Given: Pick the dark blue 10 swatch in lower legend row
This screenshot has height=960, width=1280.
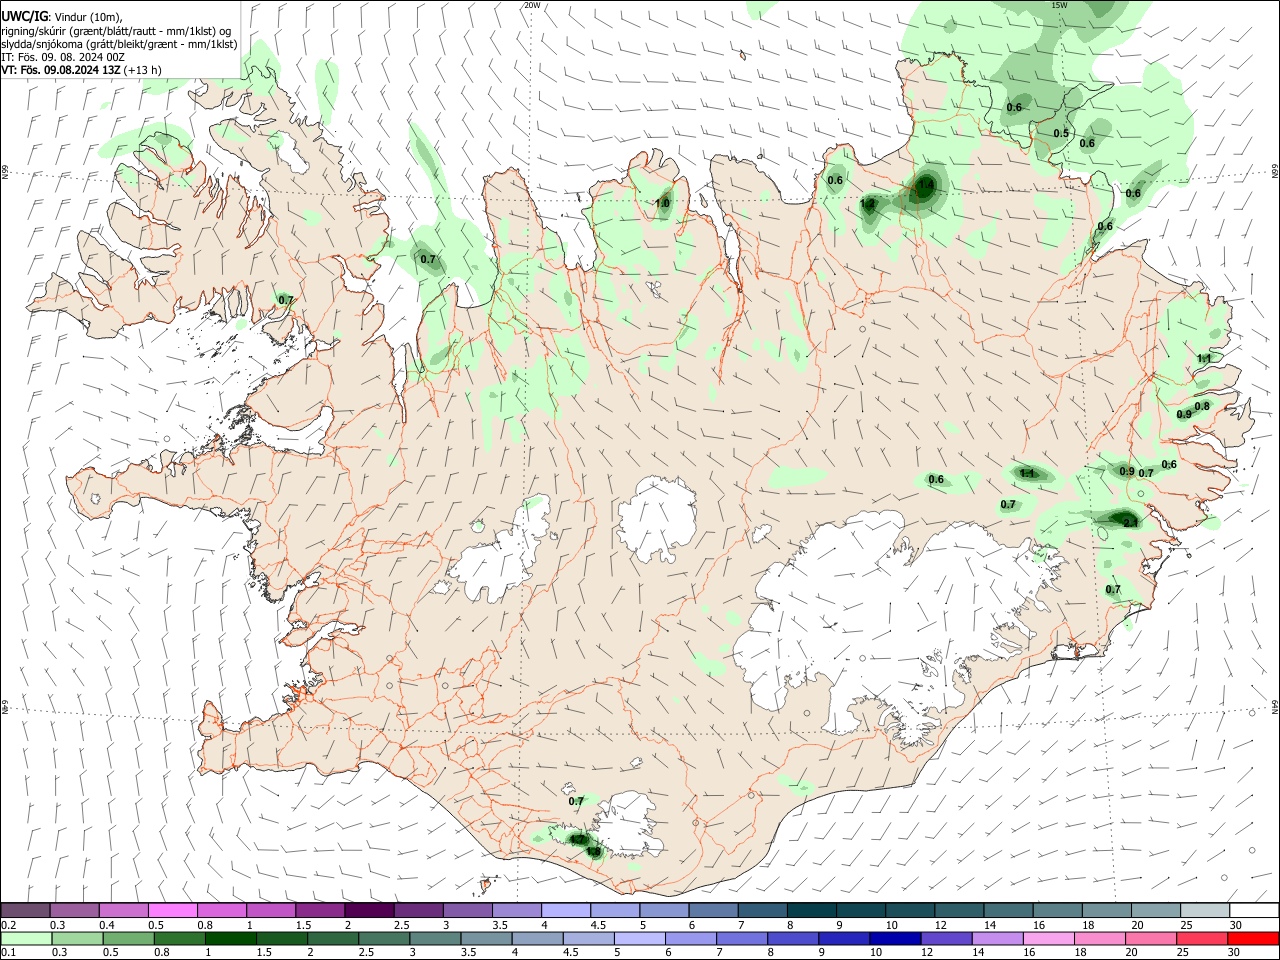Looking at the screenshot, I should 895,939.
